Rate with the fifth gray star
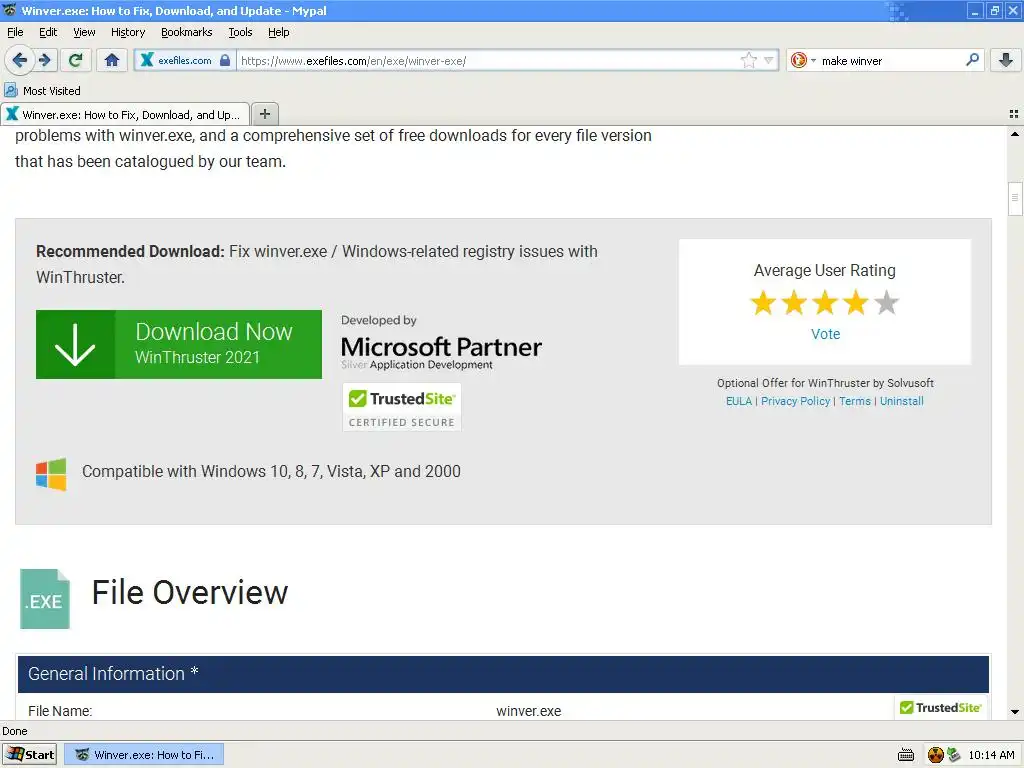Viewport: 1024px width, 768px height. (886, 303)
